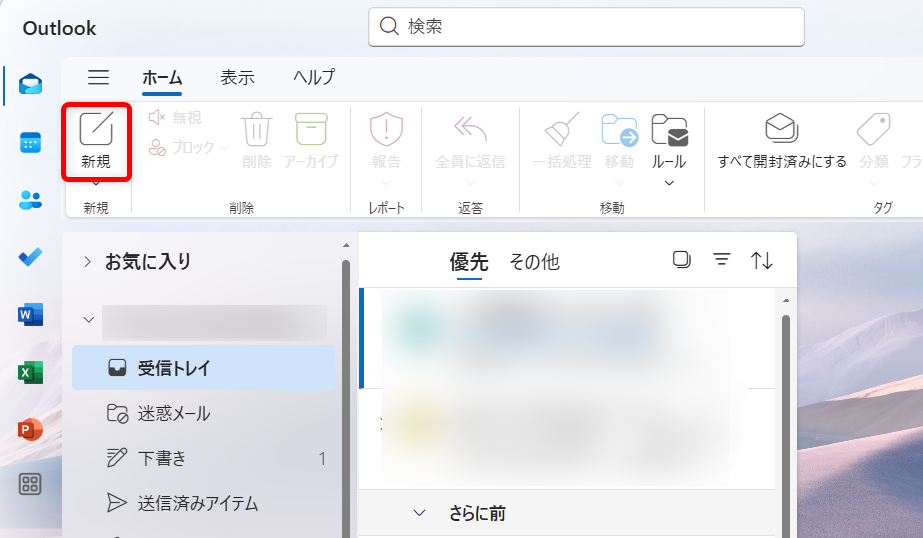The height and width of the screenshot is (538, 923).
Task: Expand the ルール dropdown chevron
Action: coord(669,183)
